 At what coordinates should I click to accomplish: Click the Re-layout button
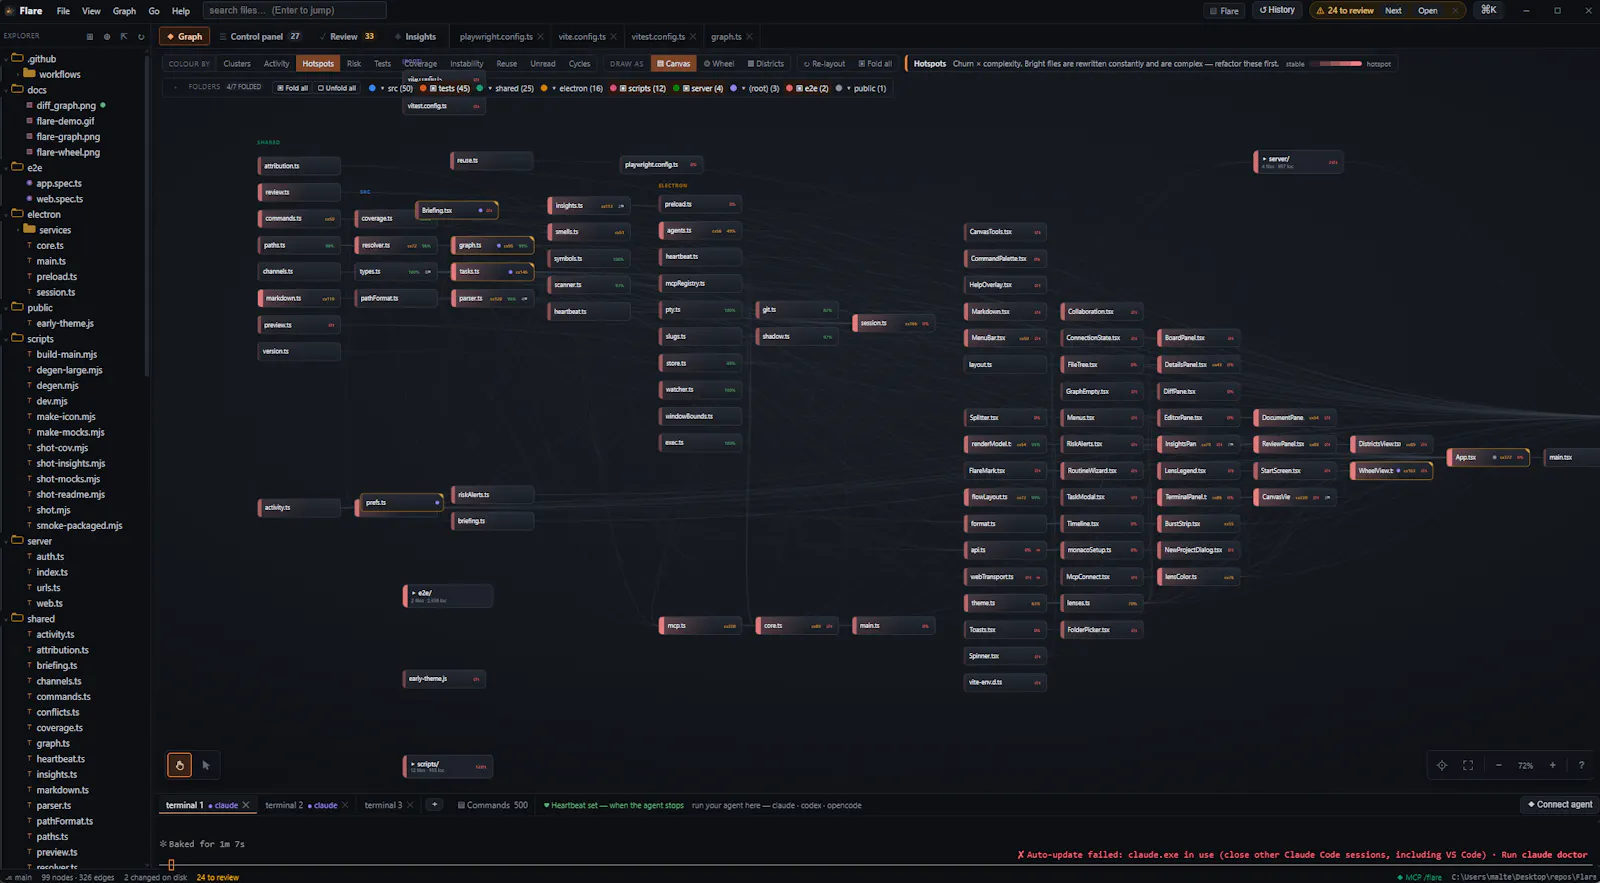coord(824,63)
